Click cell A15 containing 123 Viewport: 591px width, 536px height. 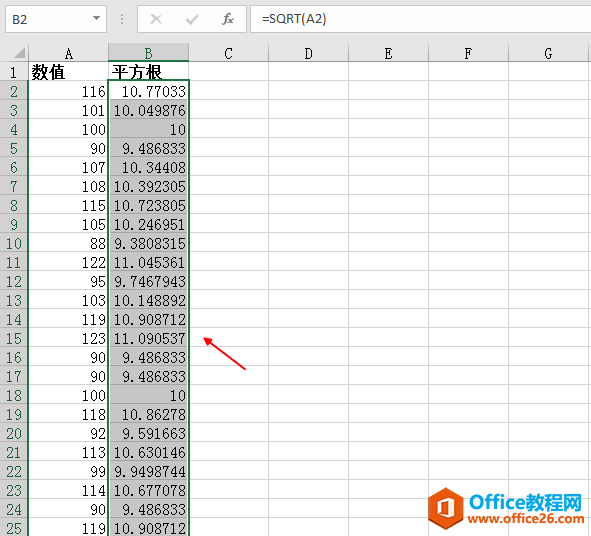tap(68, 338)
